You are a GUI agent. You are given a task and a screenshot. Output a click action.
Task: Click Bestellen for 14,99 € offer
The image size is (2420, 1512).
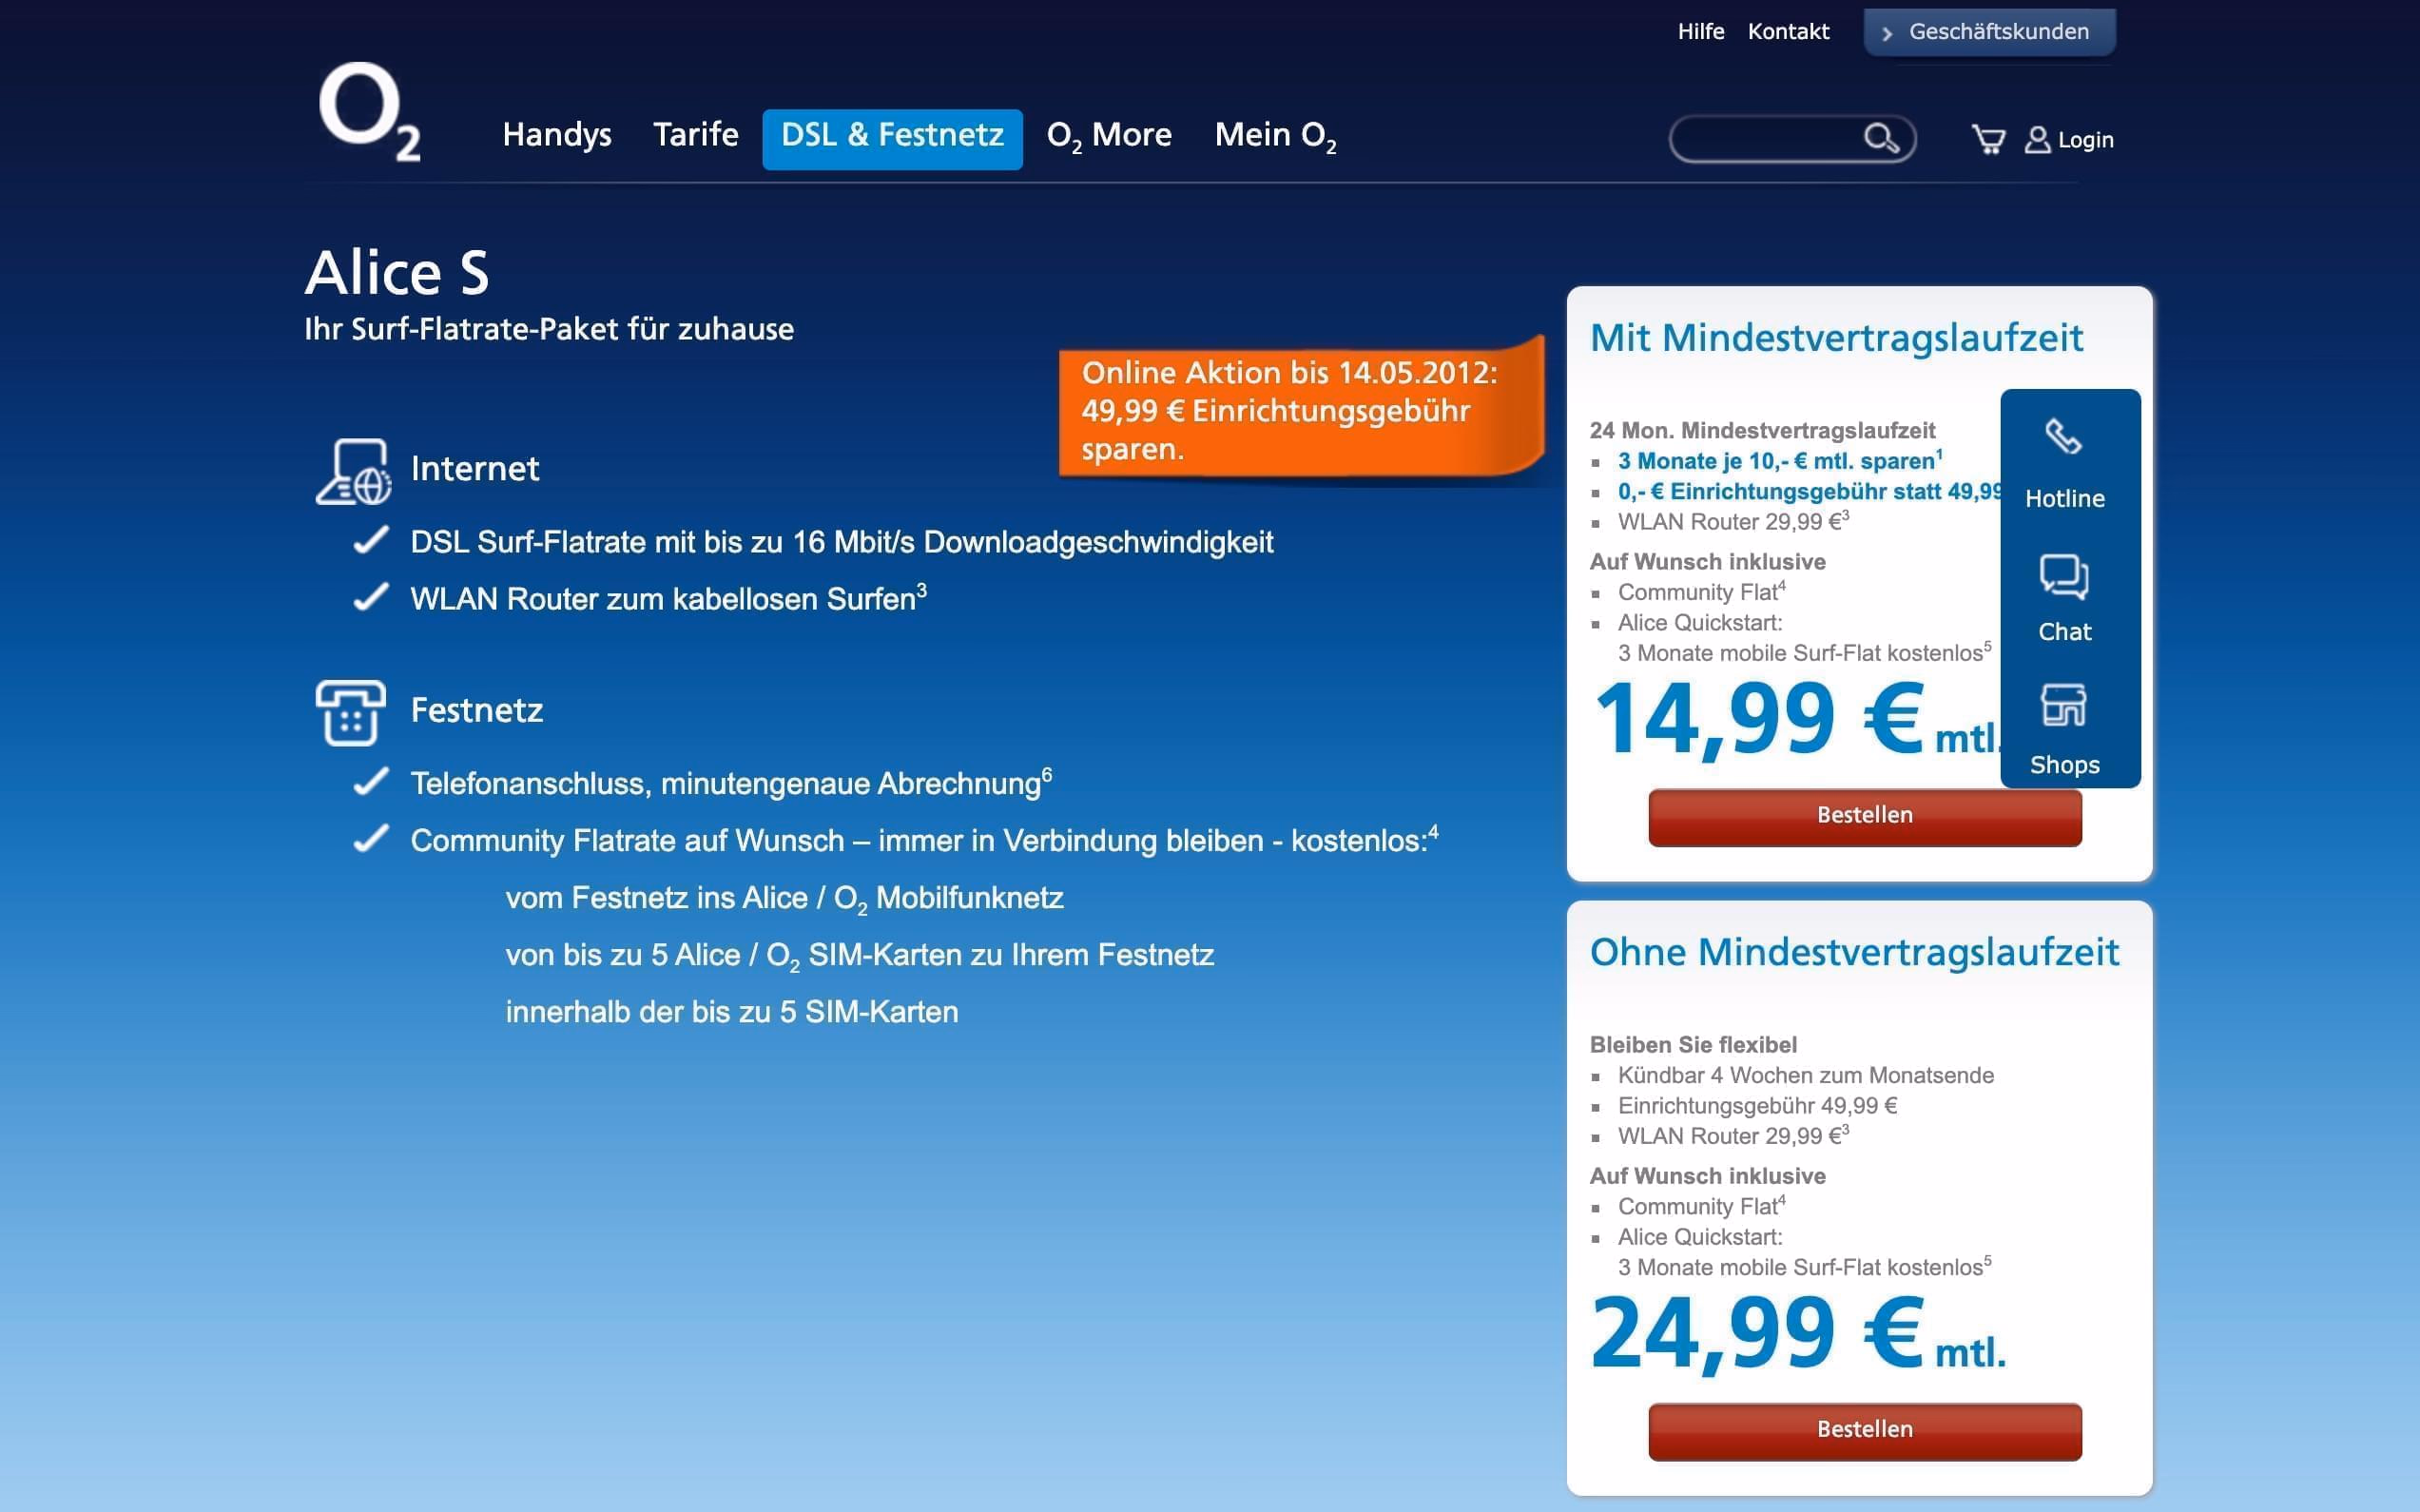coord(1864,815)
